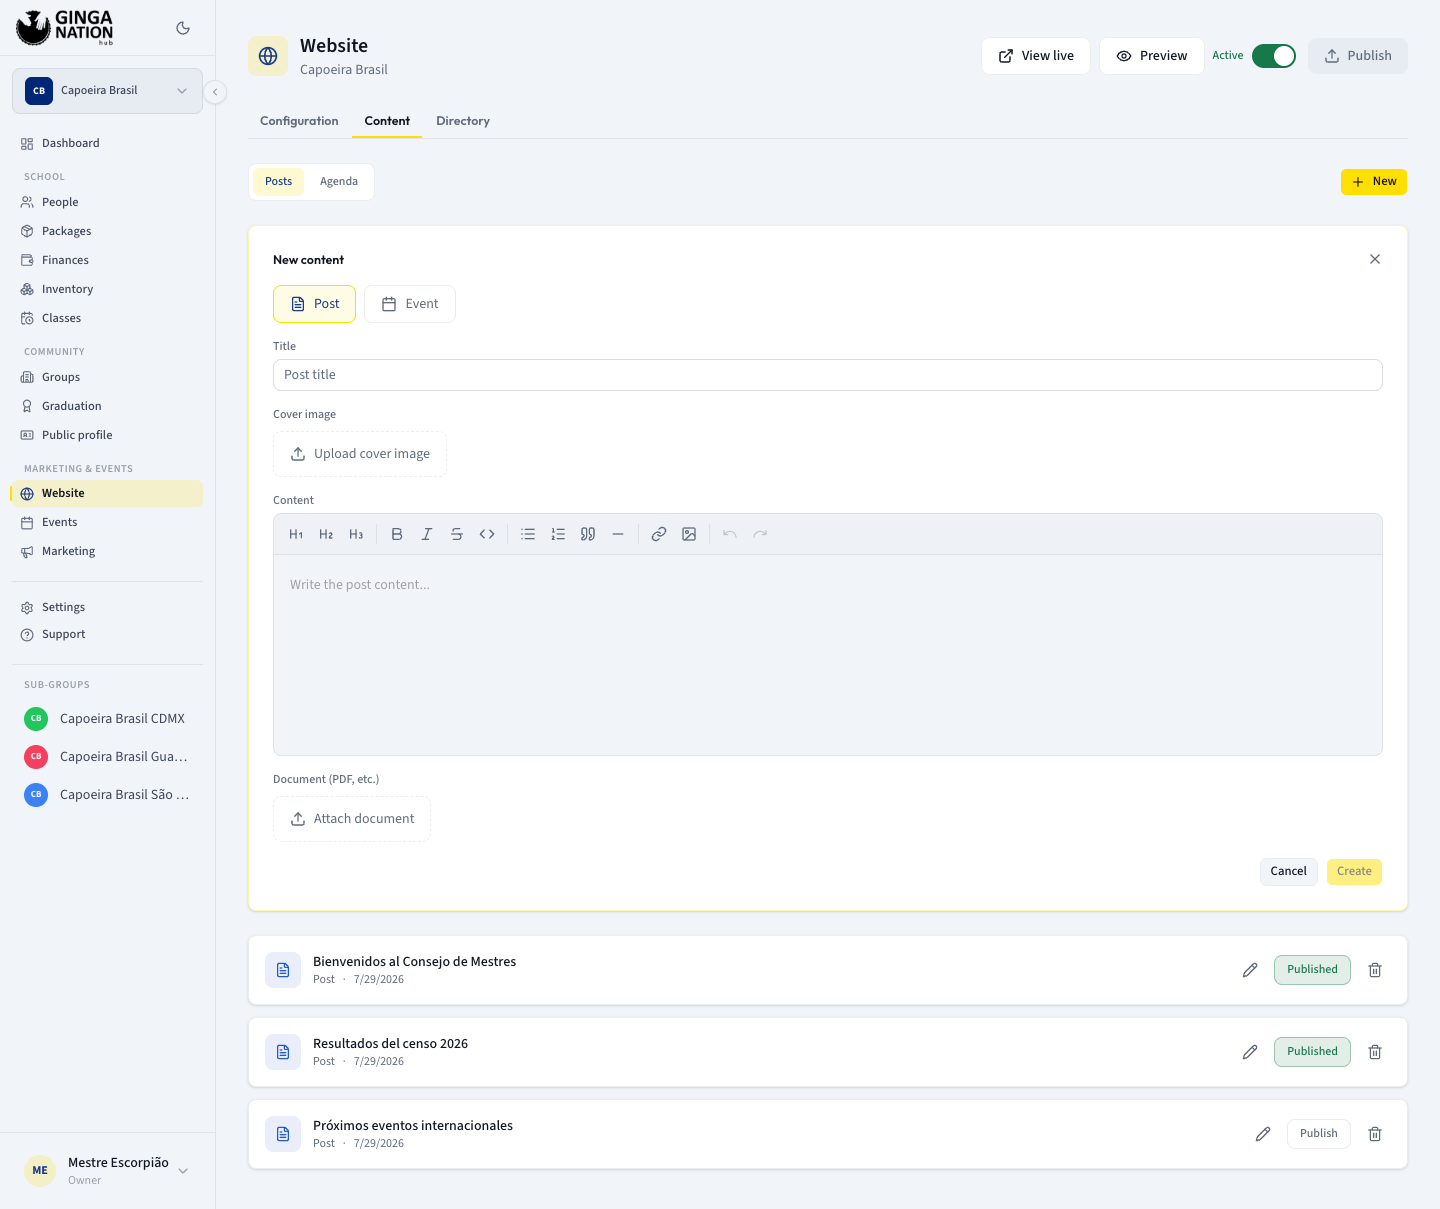
Task: Apply Heading 1 formatting
Action: pyautogui.click(x=296, y=534)
